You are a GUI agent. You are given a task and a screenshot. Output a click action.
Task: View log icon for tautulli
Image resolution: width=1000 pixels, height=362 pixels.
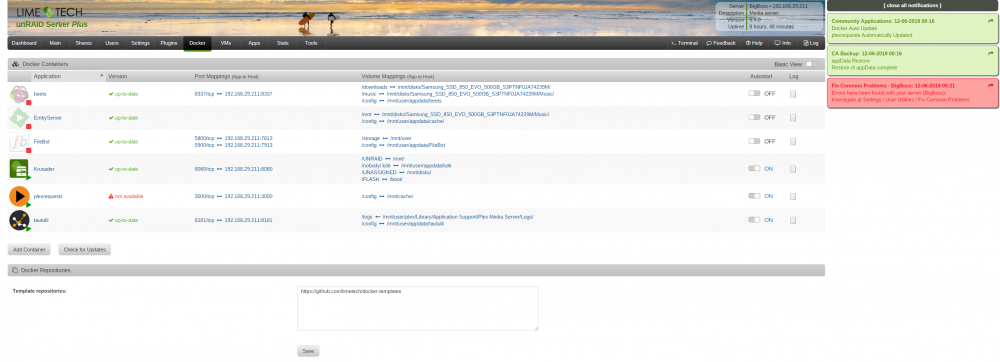tap(793, 220)
